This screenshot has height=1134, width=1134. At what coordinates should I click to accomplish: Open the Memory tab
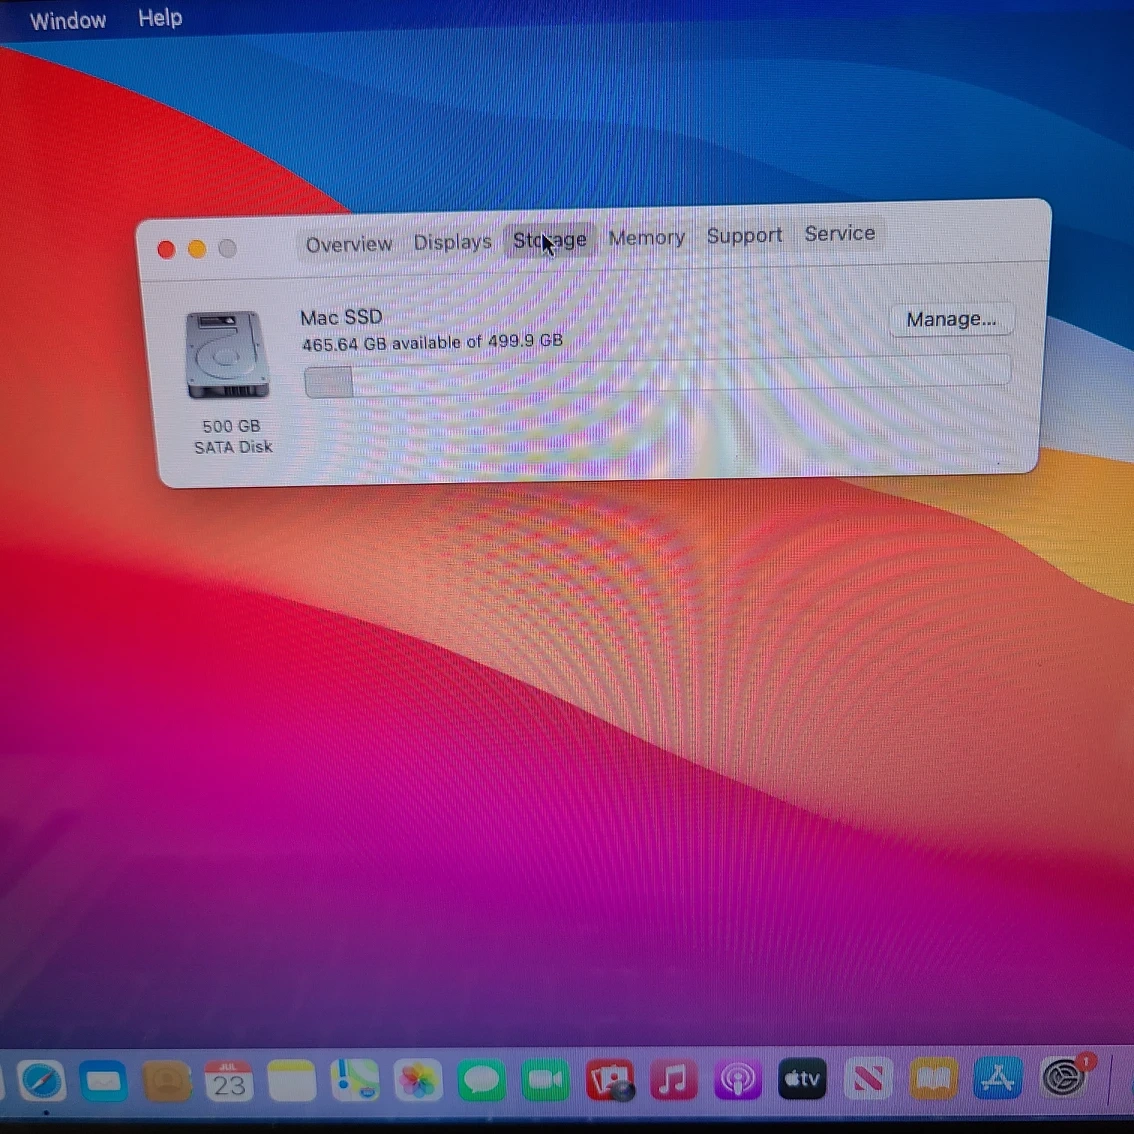click(647, 237)
